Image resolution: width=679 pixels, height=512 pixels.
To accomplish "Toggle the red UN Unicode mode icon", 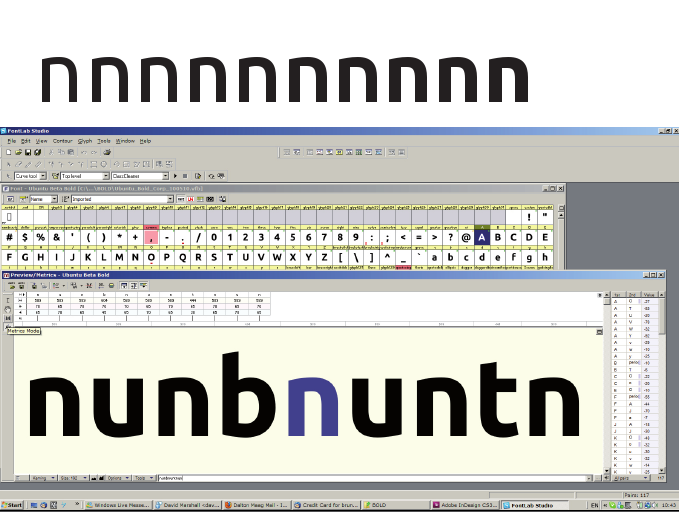I will pos(190,199).
